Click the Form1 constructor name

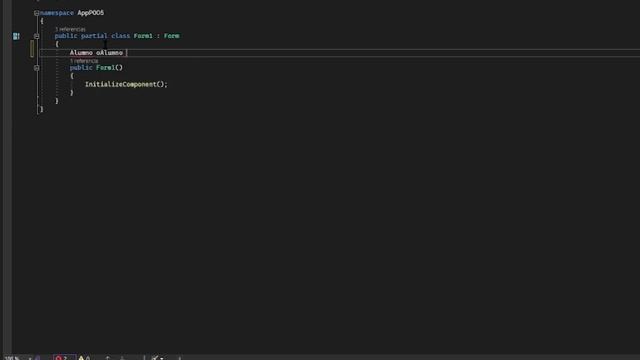(105, 68)
